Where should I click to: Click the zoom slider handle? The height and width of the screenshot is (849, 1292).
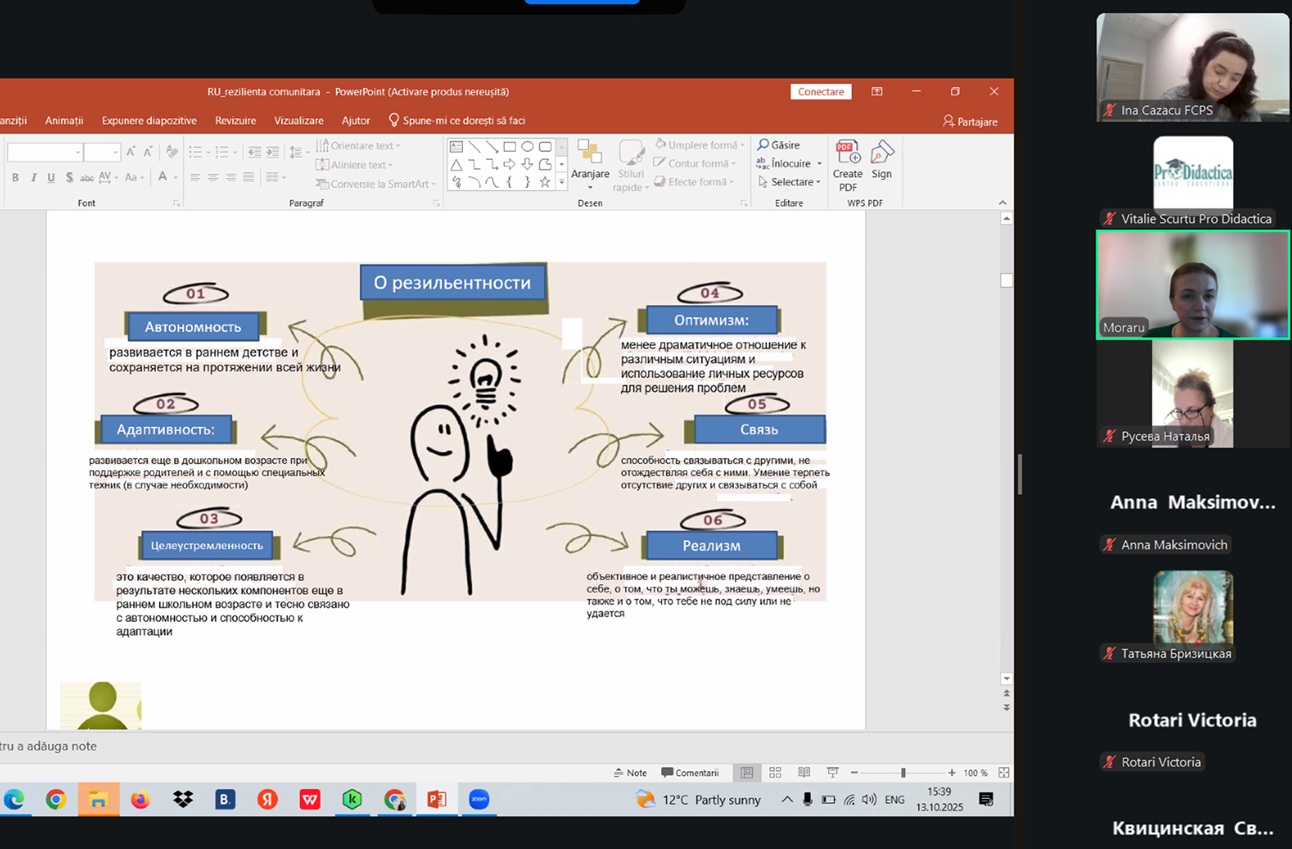pos(903,773)
